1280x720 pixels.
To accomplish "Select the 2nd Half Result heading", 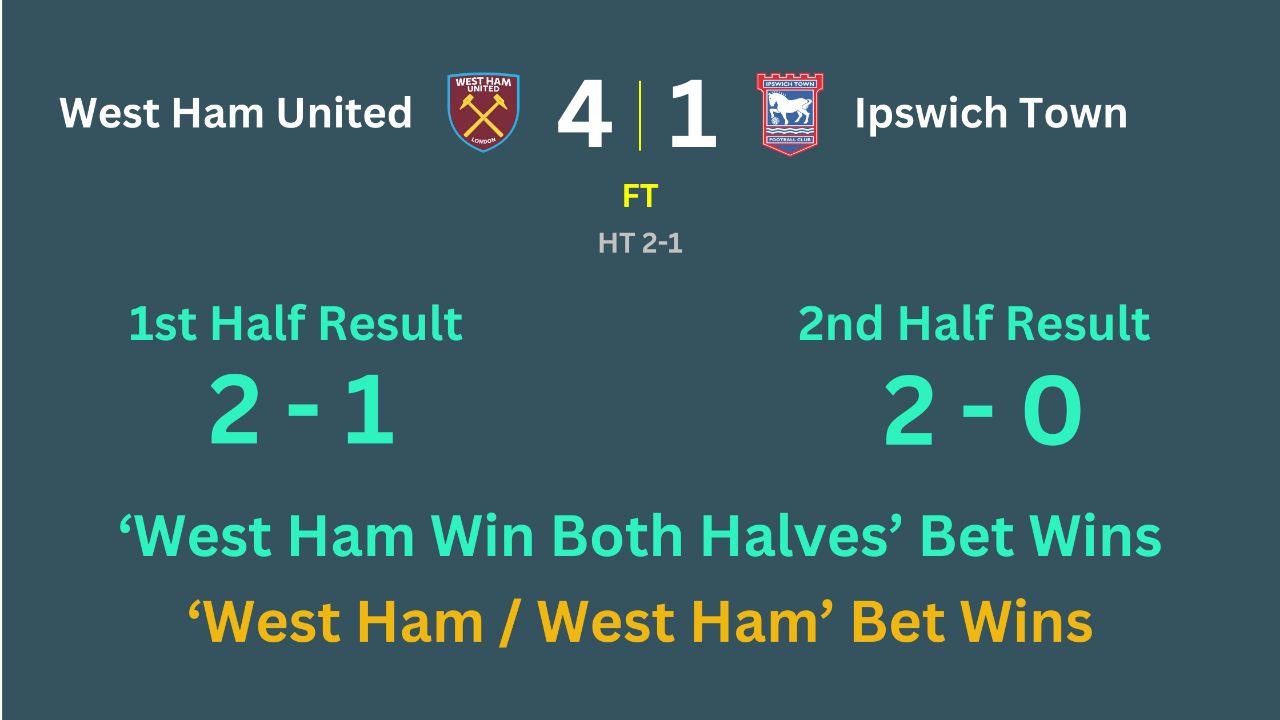I will 974,324.
